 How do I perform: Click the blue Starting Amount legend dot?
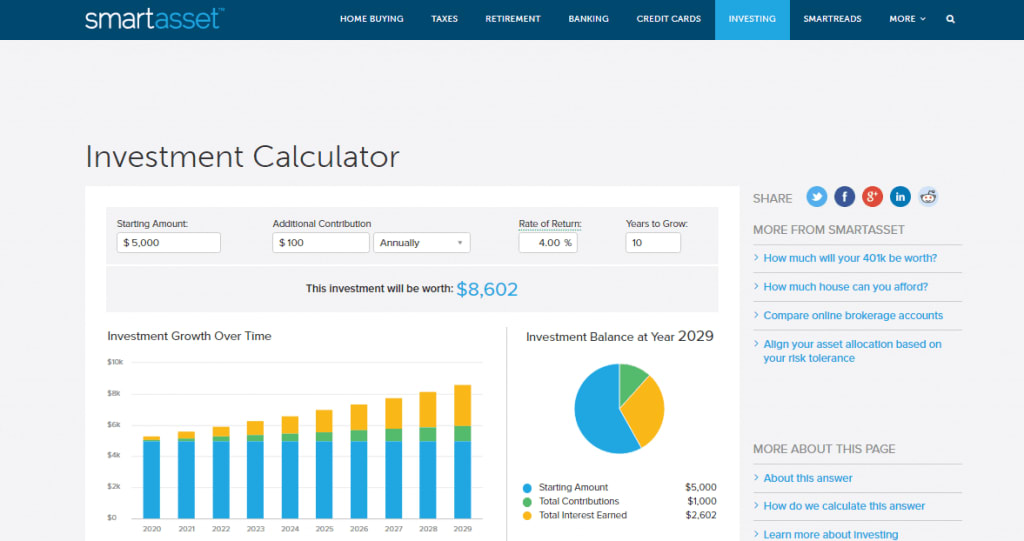tap(527, 488)
